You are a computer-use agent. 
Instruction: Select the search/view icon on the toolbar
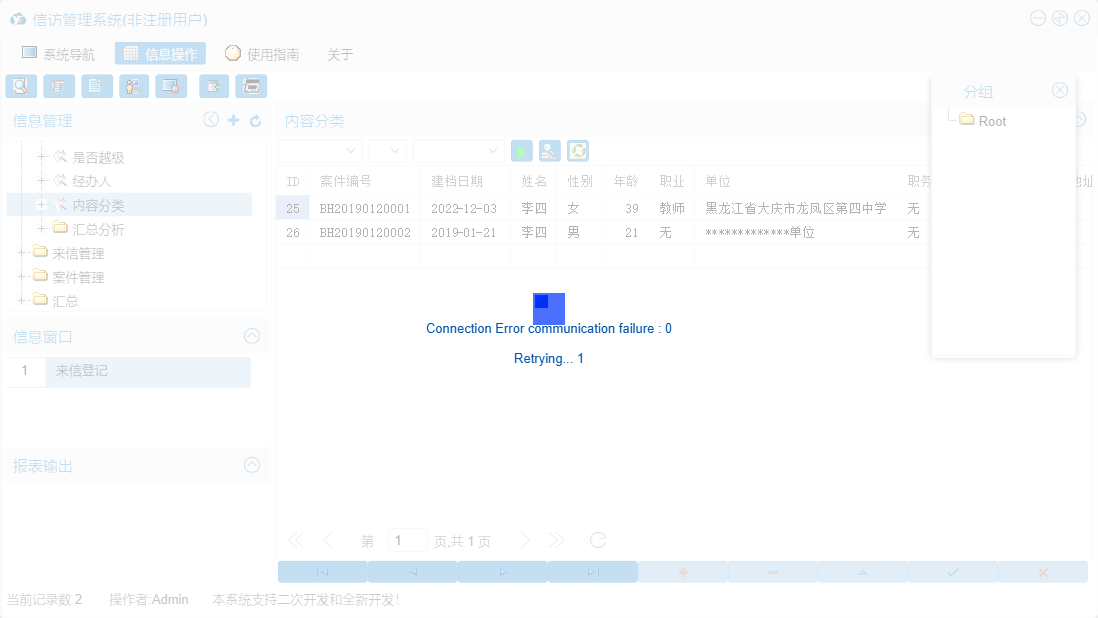21,86
